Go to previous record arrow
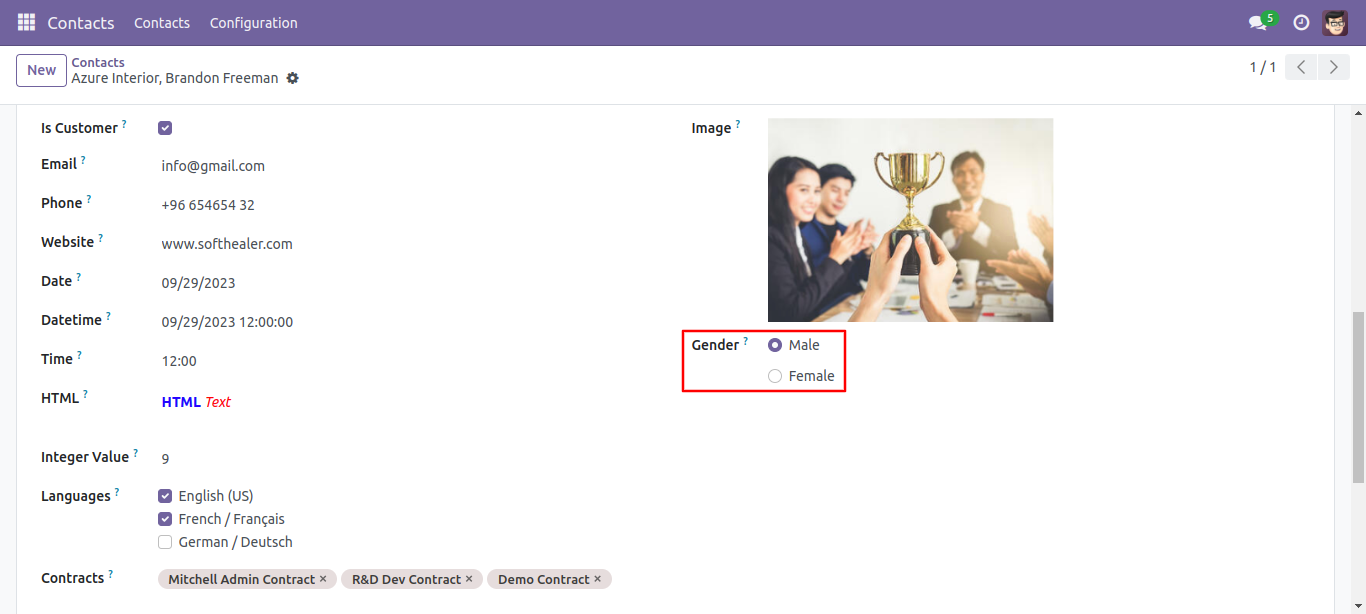 tap(1301, 67)
